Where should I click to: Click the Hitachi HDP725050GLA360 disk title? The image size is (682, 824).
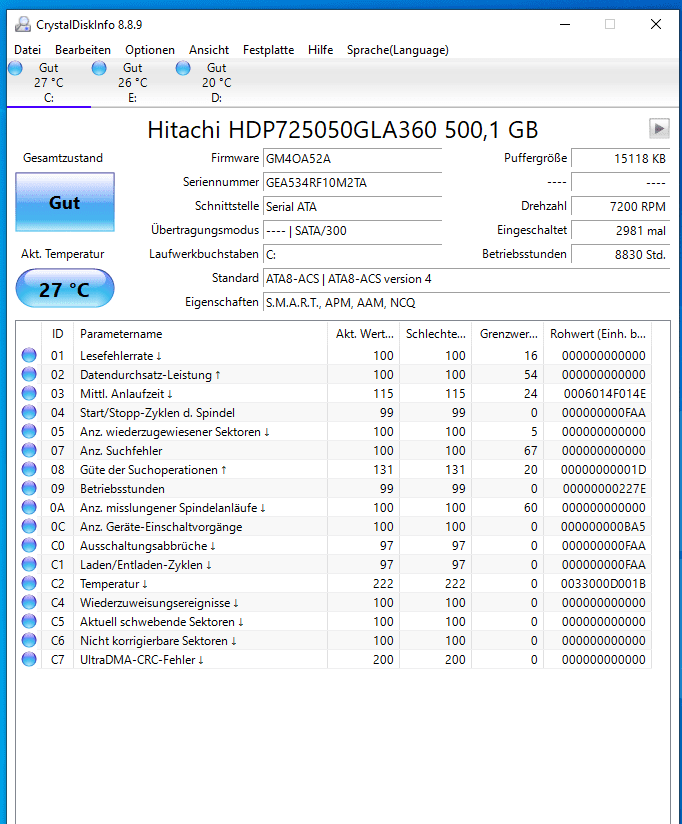point(343,130)
